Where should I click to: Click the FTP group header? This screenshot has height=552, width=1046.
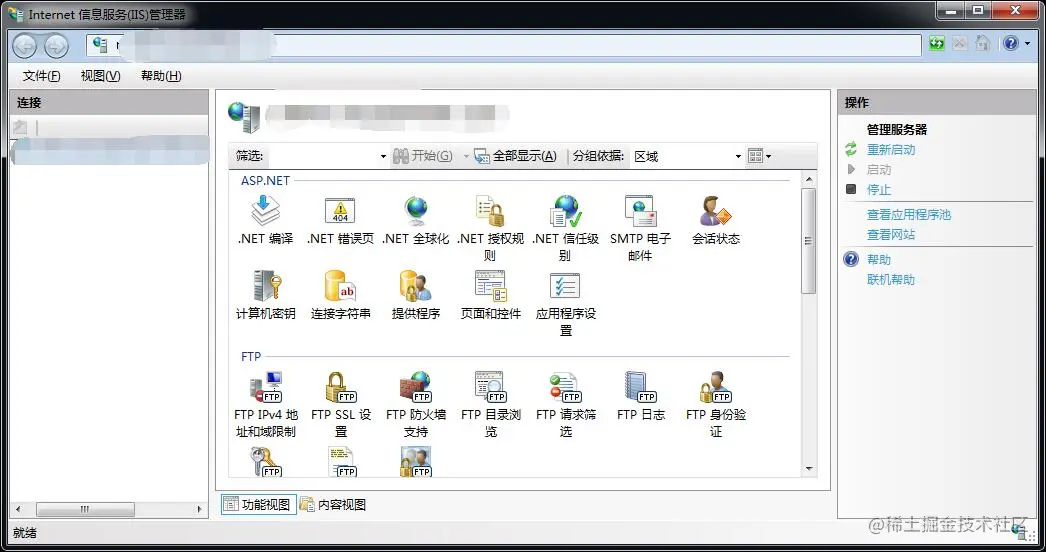(251, 356)
